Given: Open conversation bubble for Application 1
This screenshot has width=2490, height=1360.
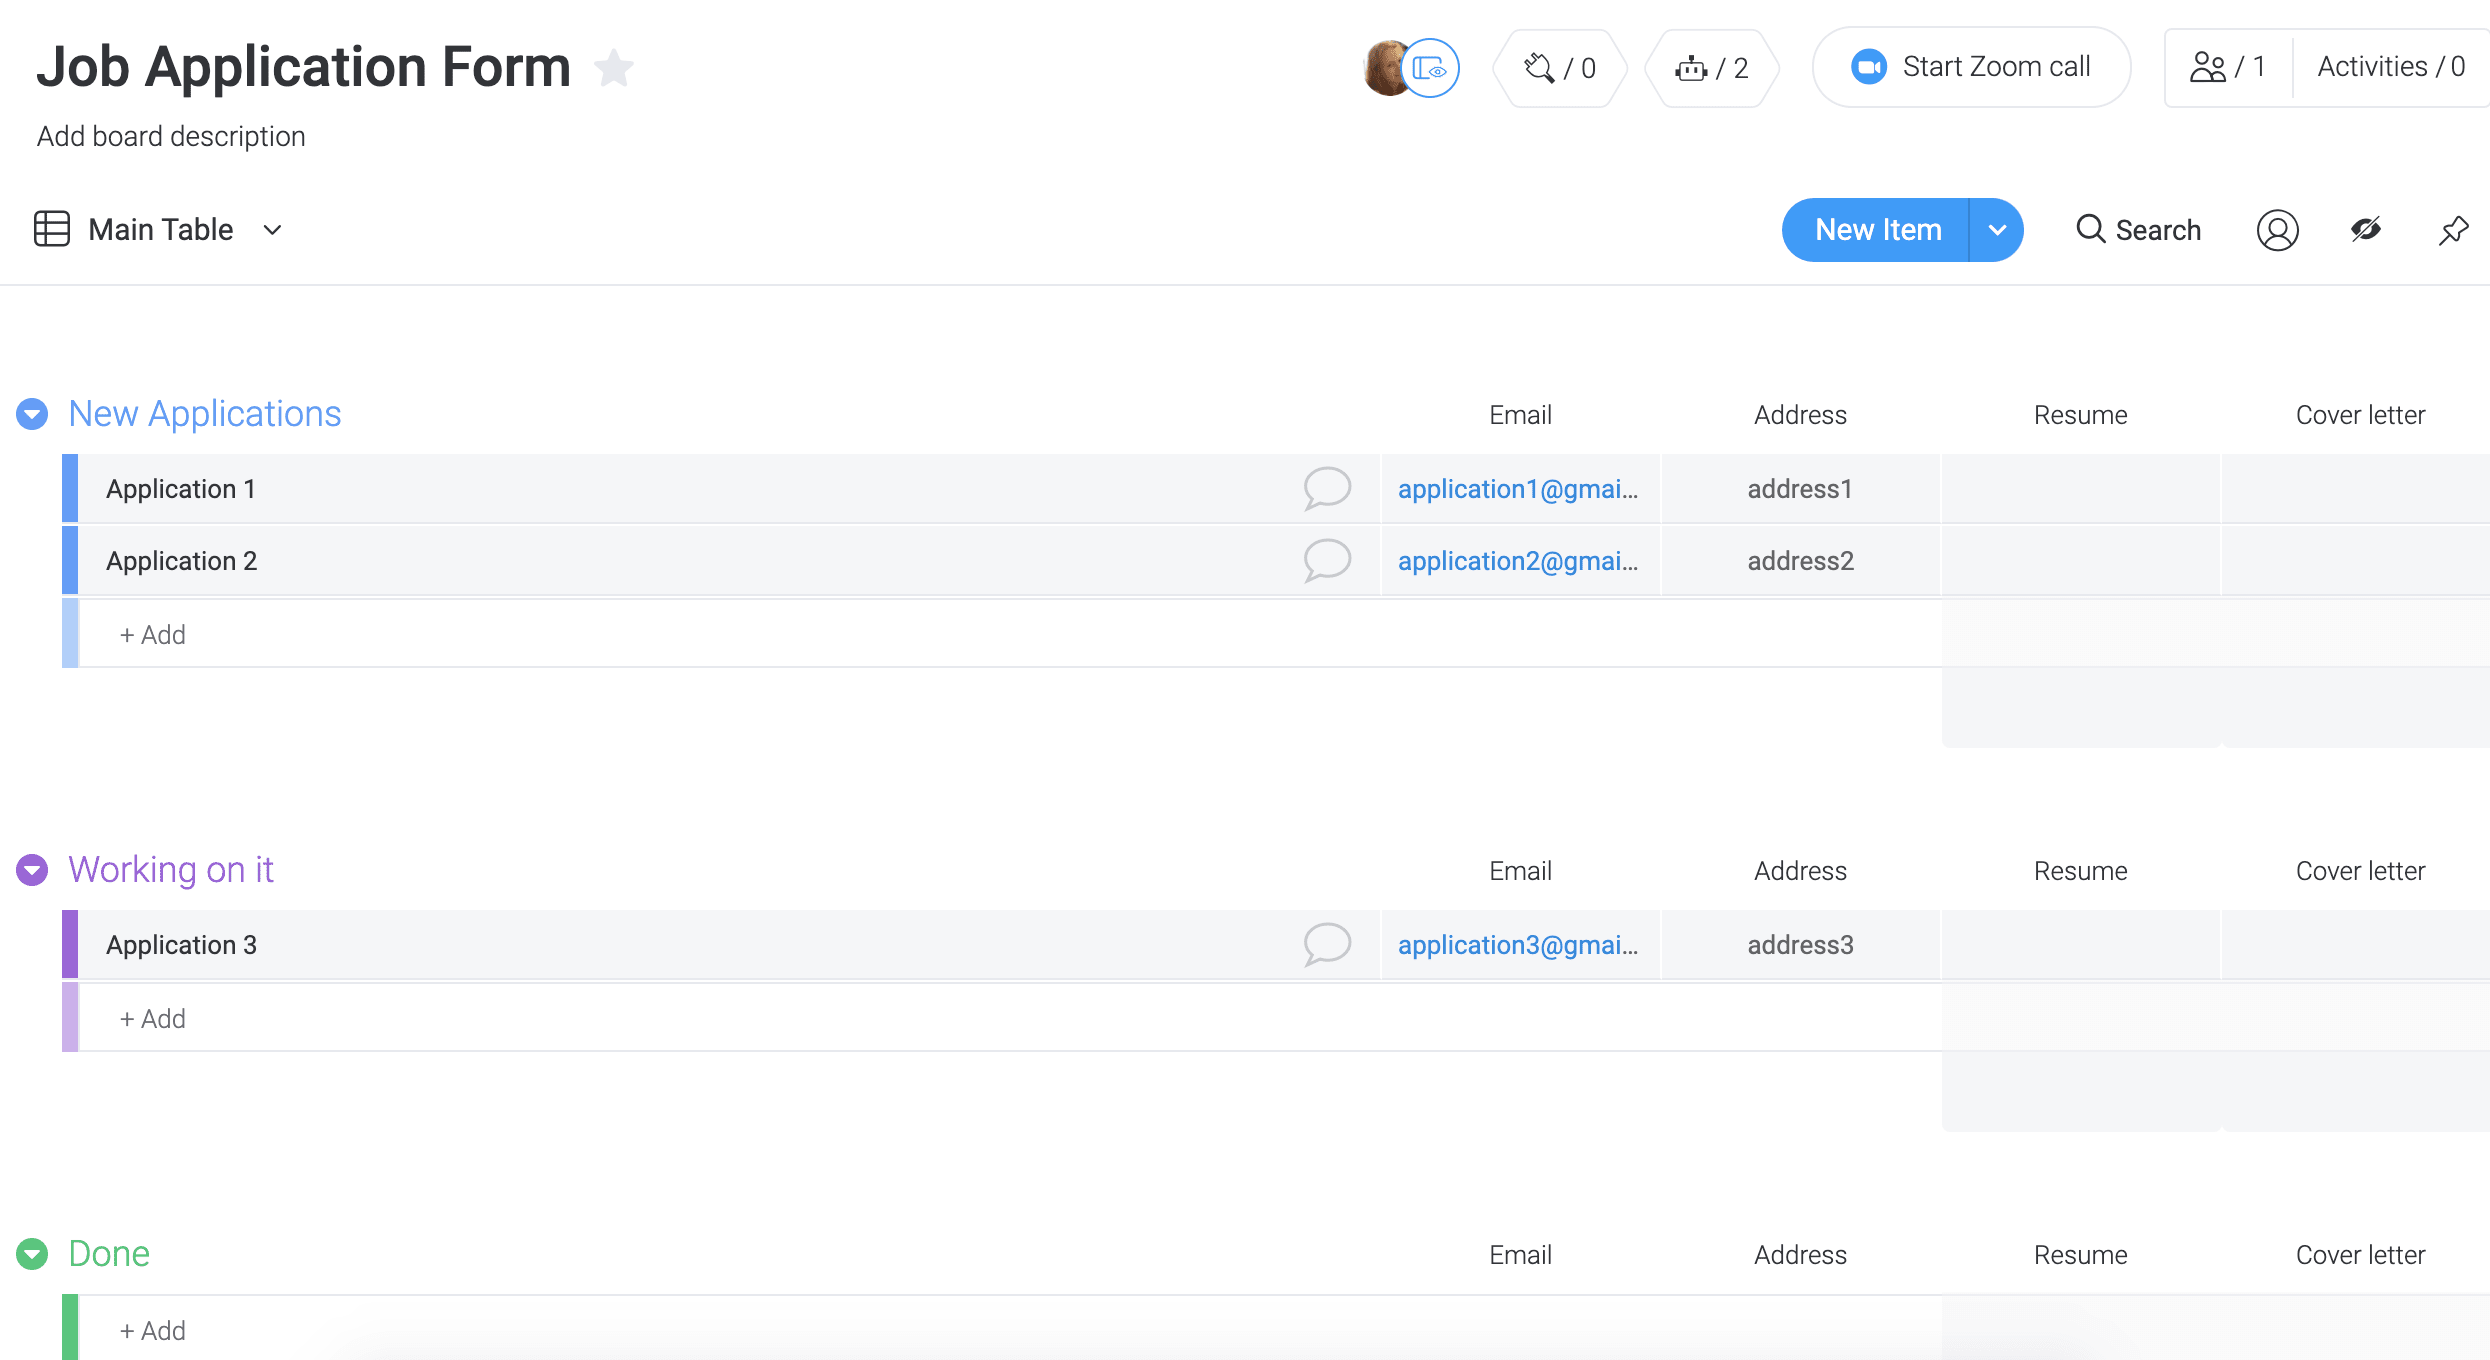Looking at the screenshot, I should pyautogui.click(x=1327, y=489).
